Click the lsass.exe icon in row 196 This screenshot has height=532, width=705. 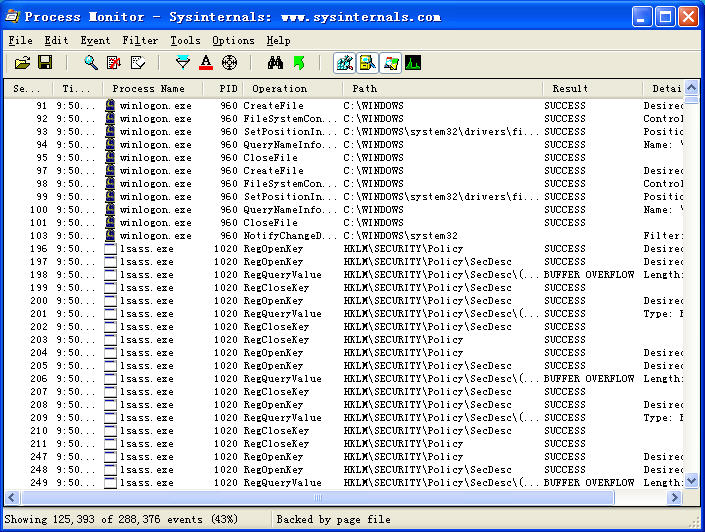click(x=110, y=249)
